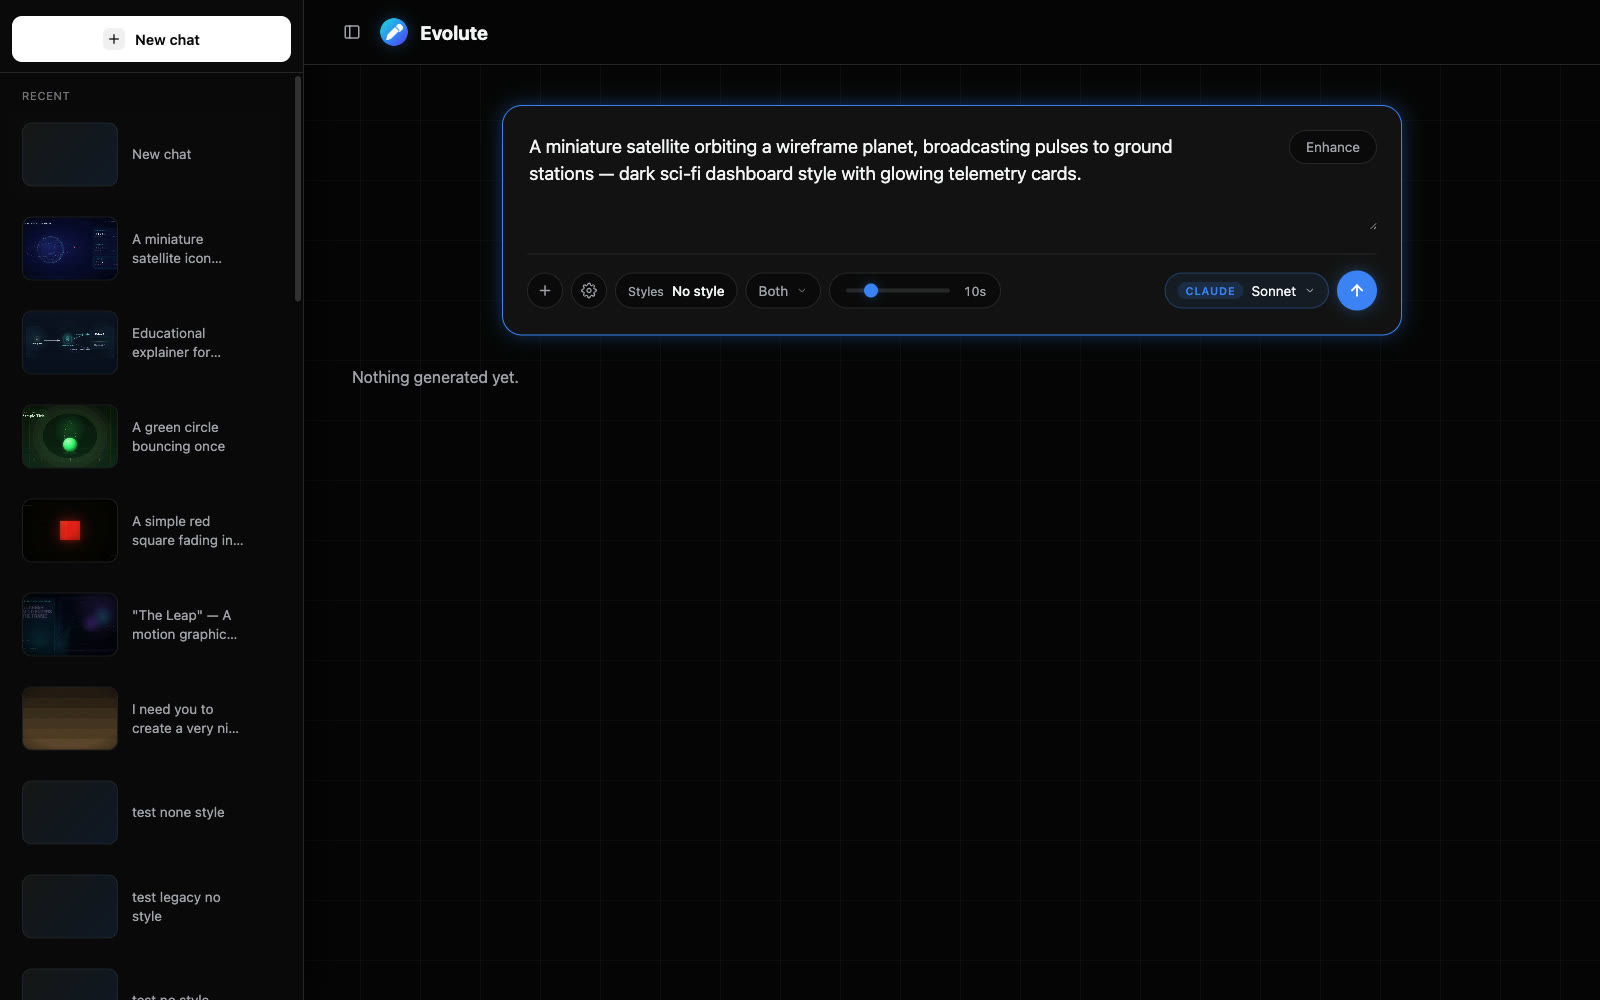Image resolution: width=1600 pixels, height=1000 pixels.
Task: Adjust the 10s duration slider handle
Action: [871, 291]
